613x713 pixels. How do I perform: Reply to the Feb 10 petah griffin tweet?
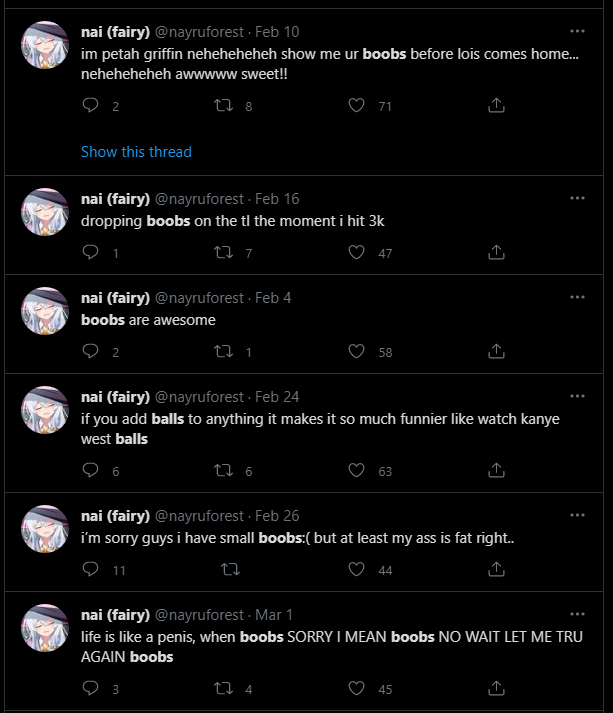tap(90, 106)
